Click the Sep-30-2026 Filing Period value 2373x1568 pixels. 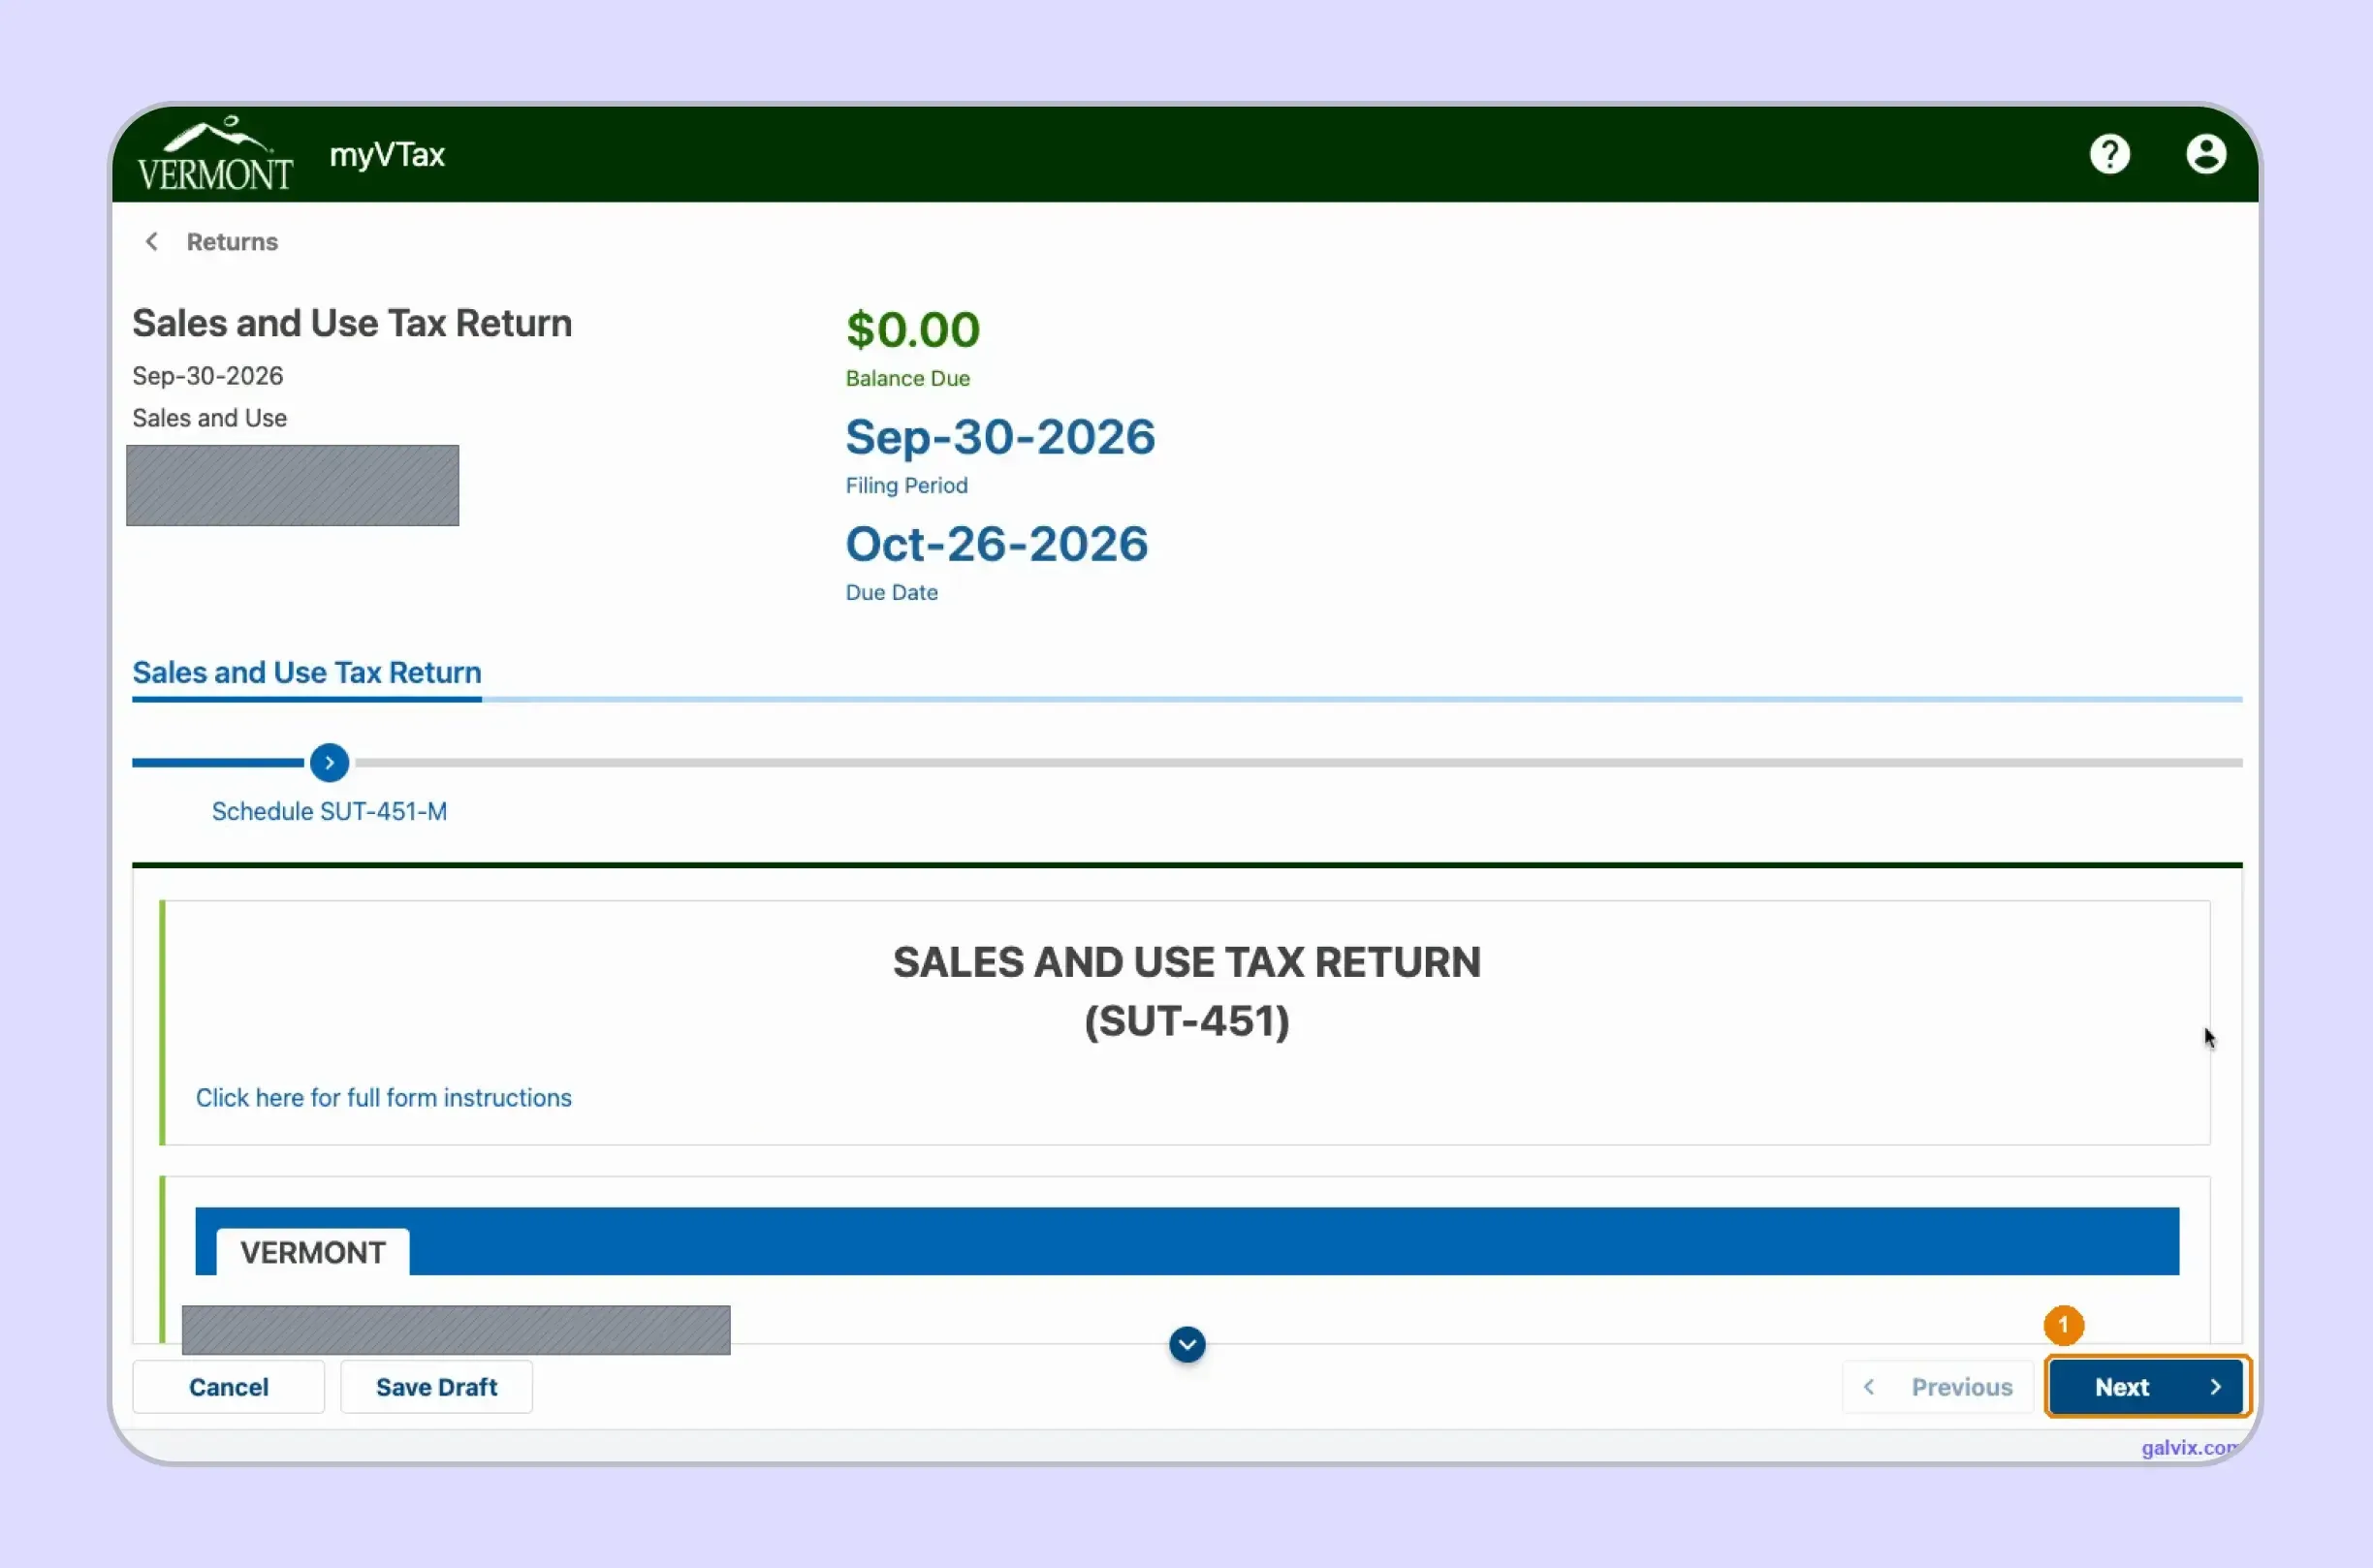click(x=1000, y=437)
